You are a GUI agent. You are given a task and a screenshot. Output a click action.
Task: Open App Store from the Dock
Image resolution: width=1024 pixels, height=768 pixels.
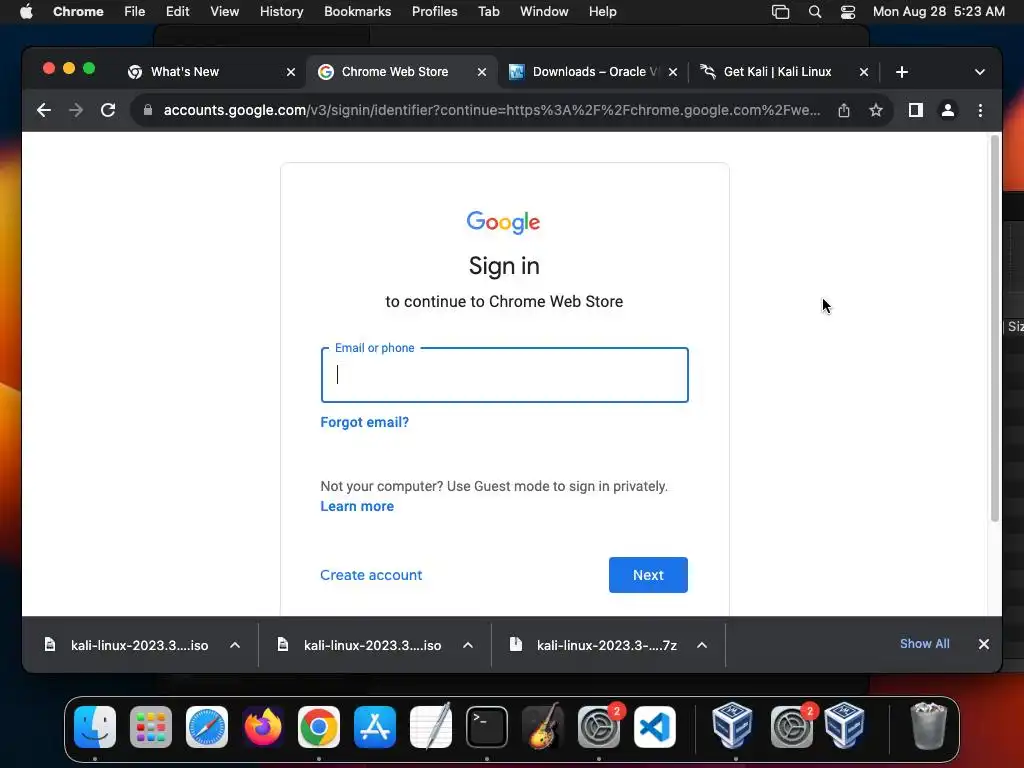pyautogui.click(x=375, y=727)
